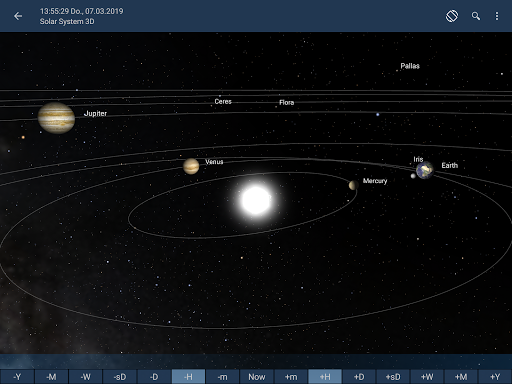The width and height of the screenshot is (512, 384).
Task: Select the Jupiter planet
Action: [x=56, y=118]
